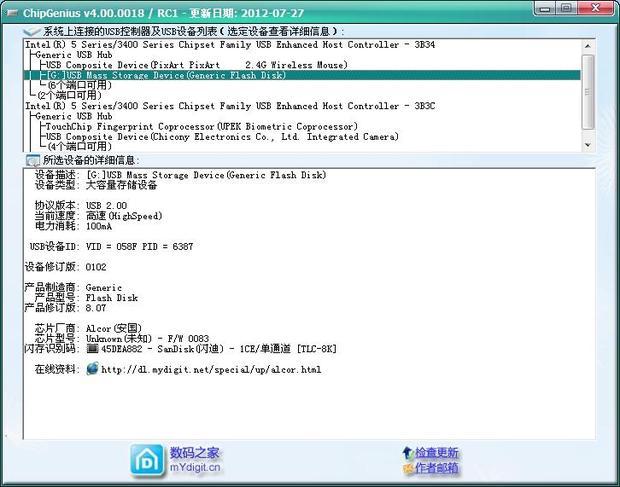Click the 作者邮箱 link
Screen dimensions: 620x487
[x=436, y=468]
